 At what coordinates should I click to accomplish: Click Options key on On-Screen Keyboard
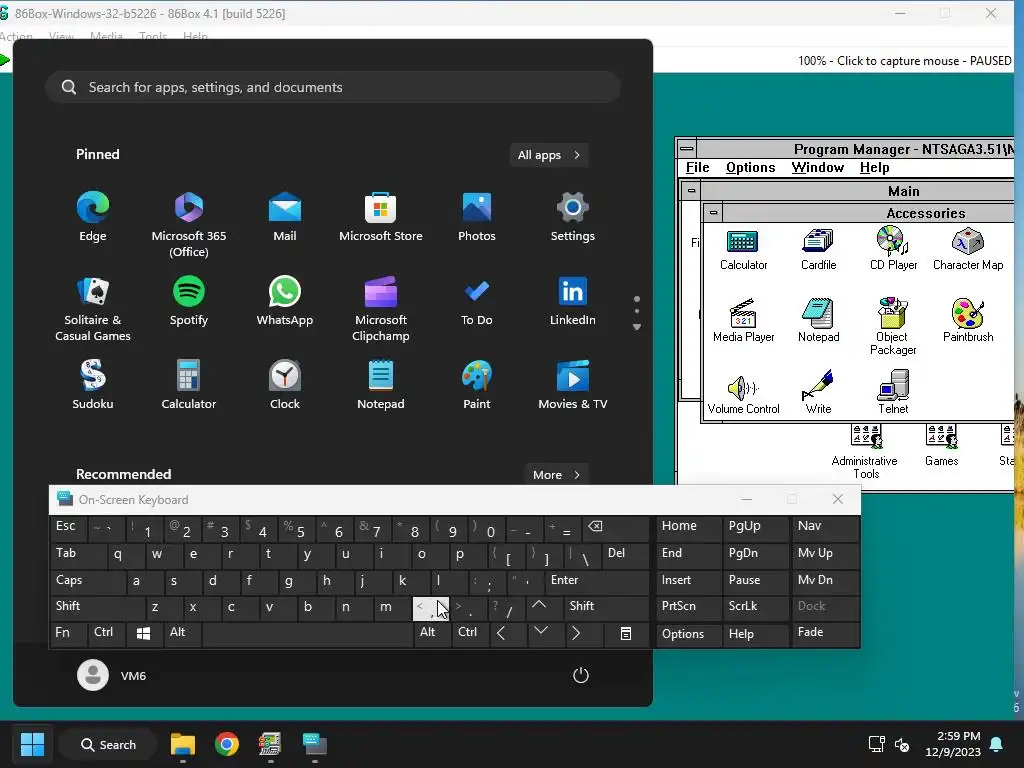click(688, 633)
